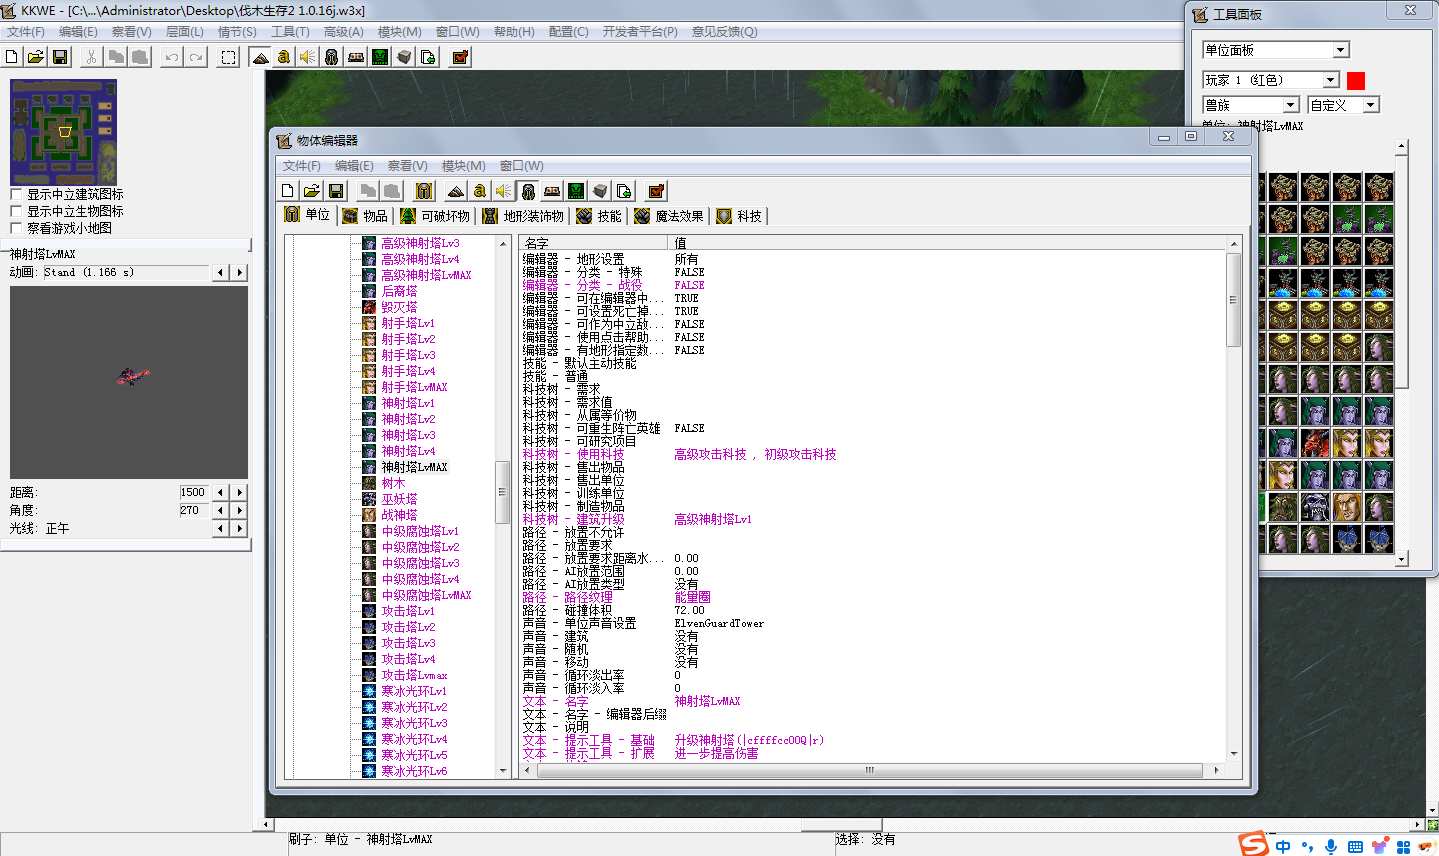Select 战神塔 in the unit tree
Screen dimensions: 1439x856
click(399, 515)
